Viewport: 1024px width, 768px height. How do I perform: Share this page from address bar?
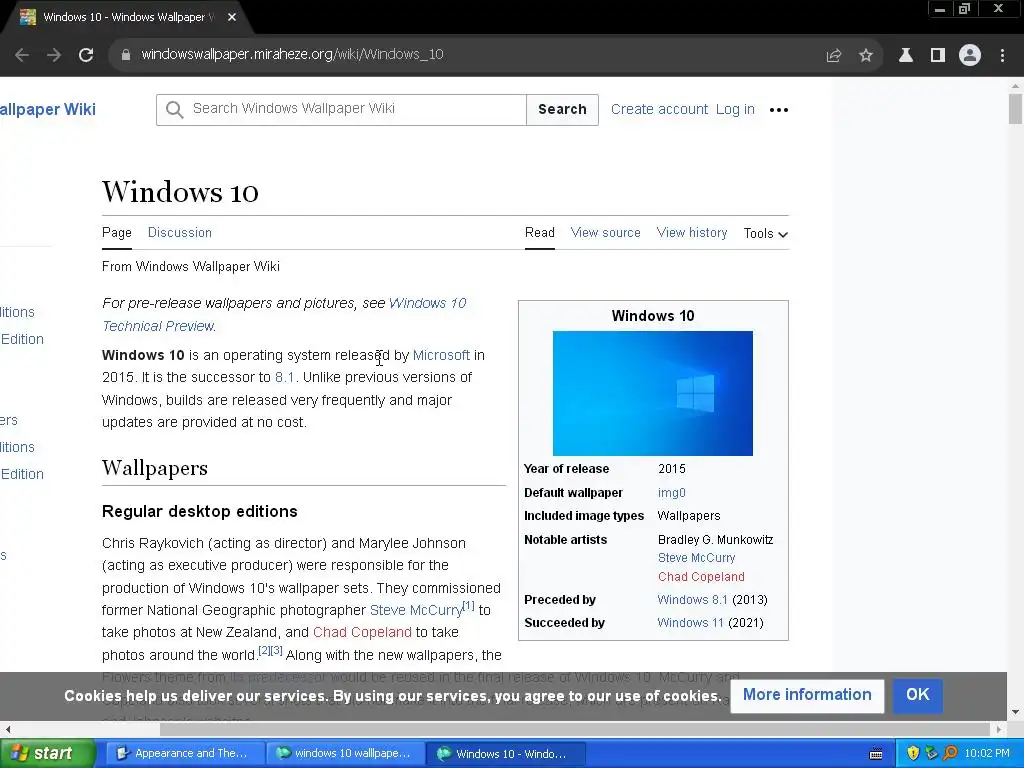click(x=834, y=56)
